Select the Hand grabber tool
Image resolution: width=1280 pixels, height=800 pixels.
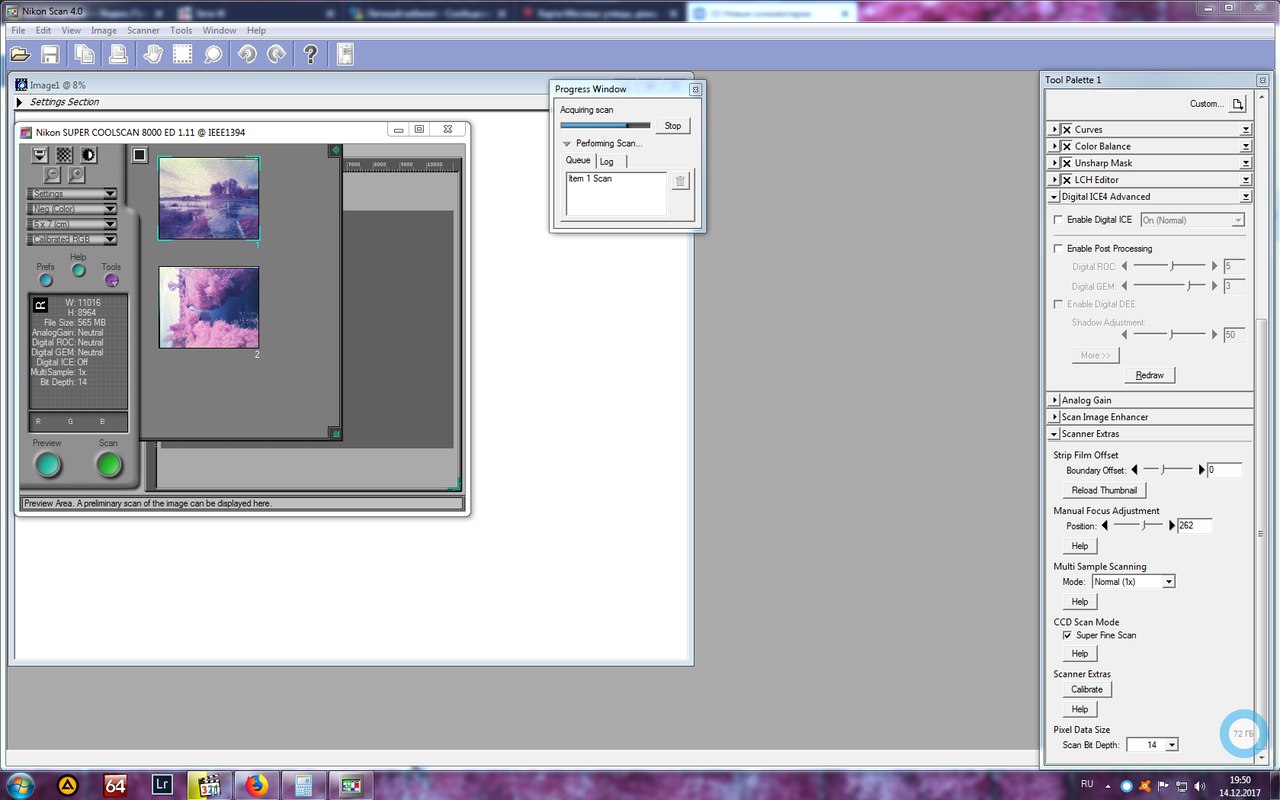[x=153, y=55]
